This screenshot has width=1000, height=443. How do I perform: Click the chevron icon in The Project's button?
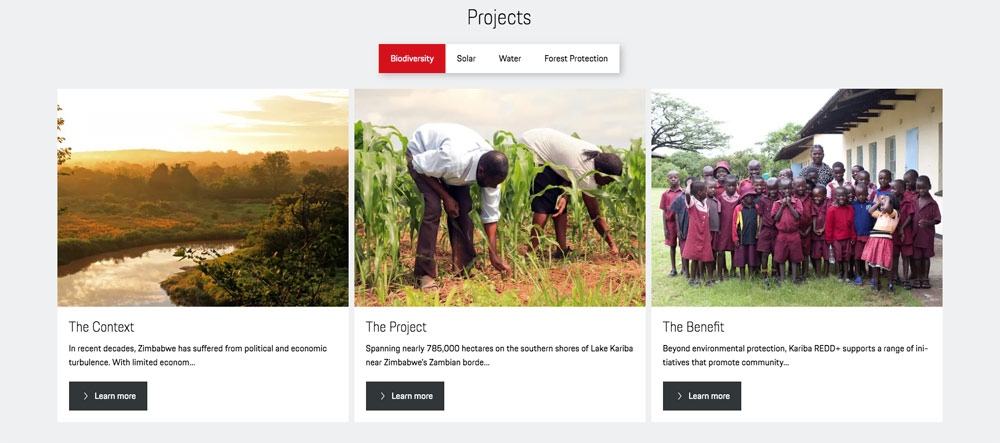[x=382, y=396]
